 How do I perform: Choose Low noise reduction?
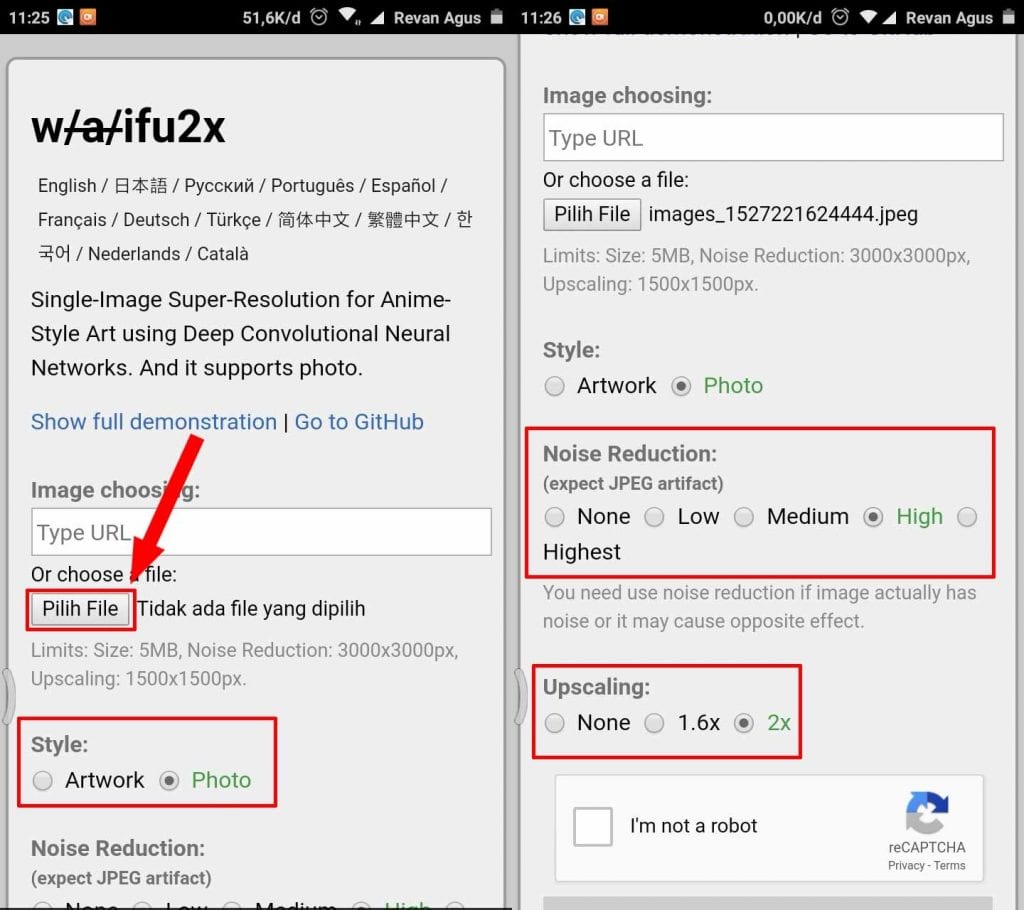coord(654,517)
